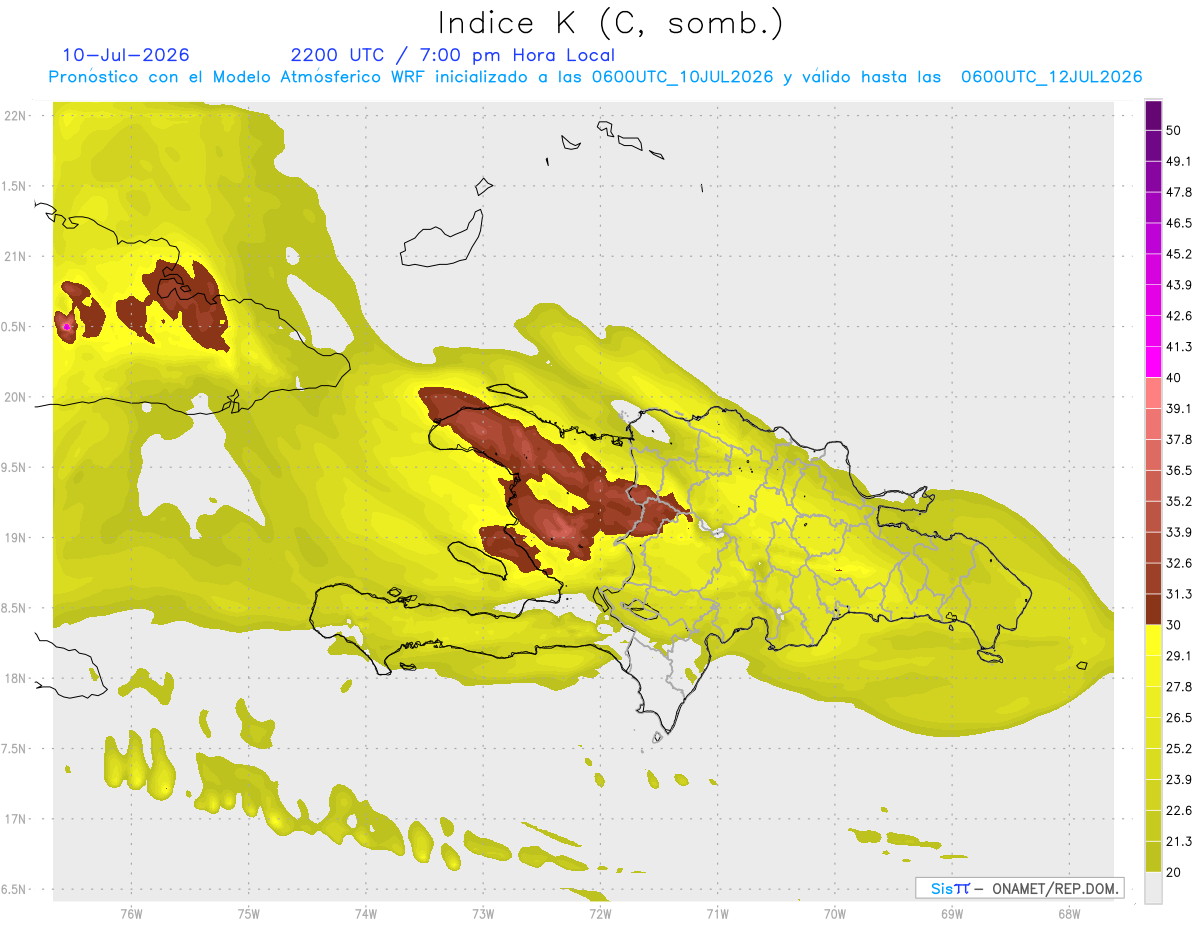Click the "21.3" colorbar label
Screen dimensions: 1200x927
(x=1179, y=841)
